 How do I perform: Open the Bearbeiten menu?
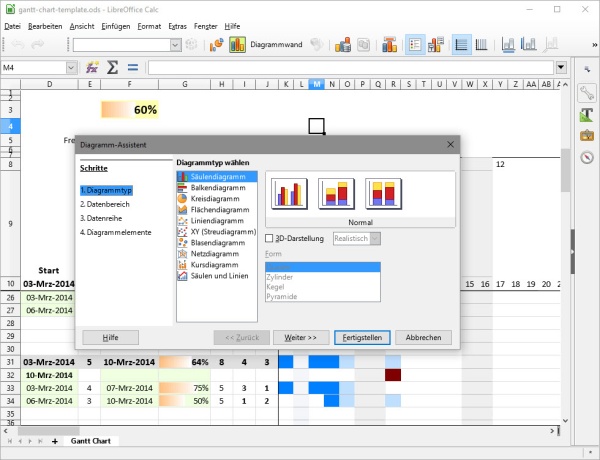point(45,26)
